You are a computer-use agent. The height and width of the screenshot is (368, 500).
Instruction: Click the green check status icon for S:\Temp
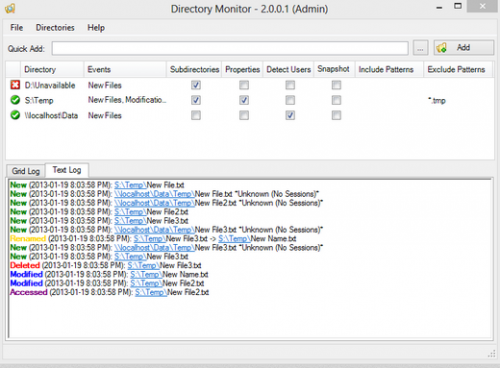[15, 100]
